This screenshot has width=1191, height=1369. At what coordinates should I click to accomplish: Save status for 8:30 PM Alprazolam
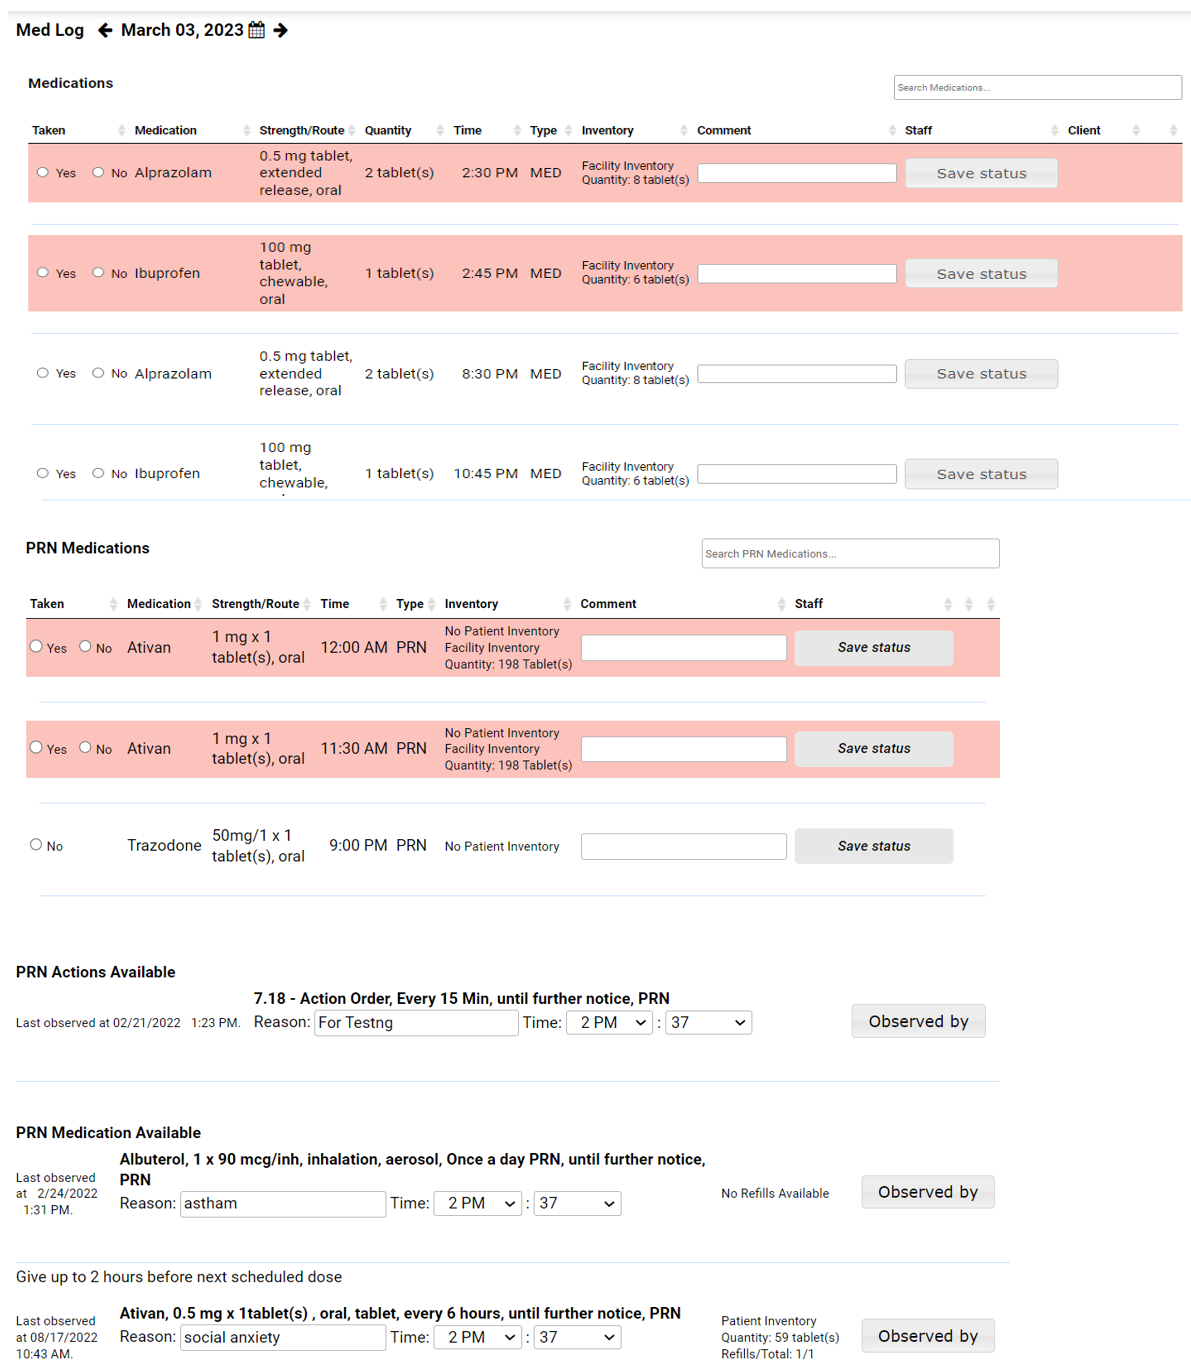[x=981, y=374]
